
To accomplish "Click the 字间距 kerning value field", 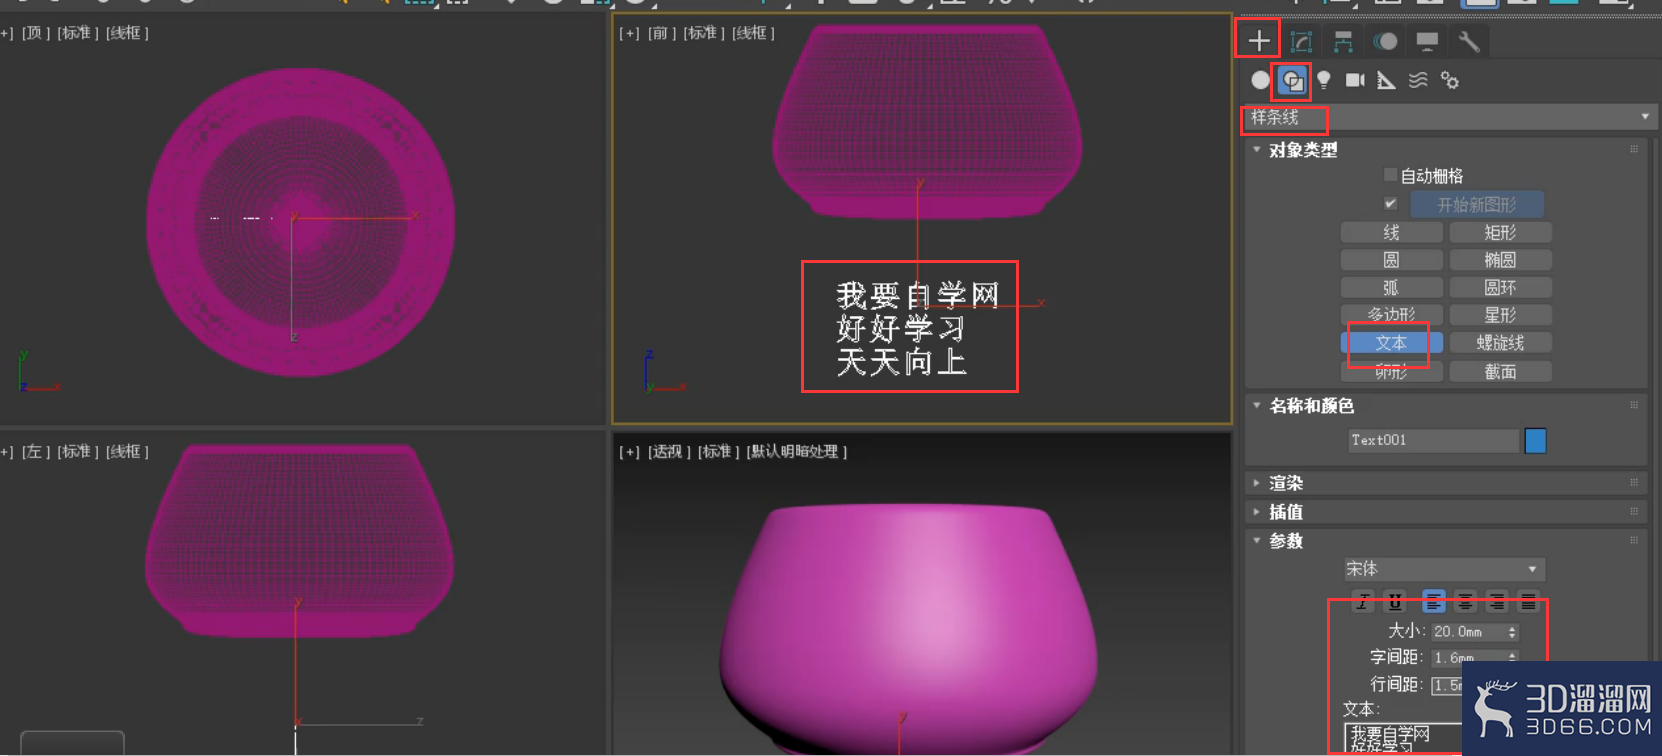I will [1468, 658].
